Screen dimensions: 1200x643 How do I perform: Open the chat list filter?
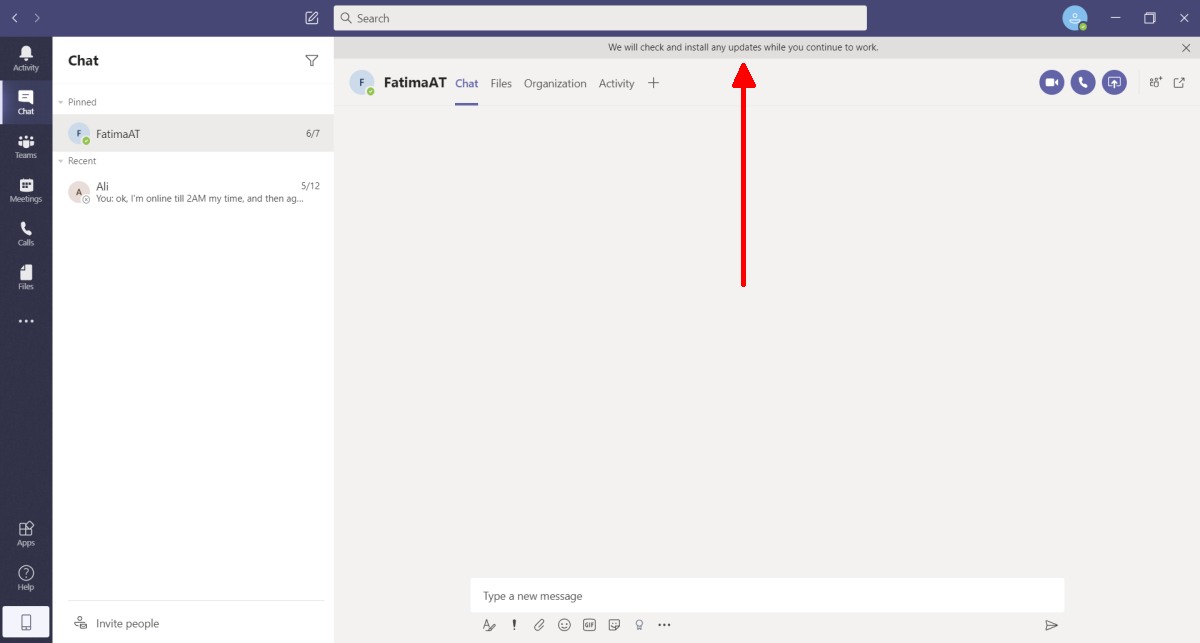pyautogui.click(x=312, y=60)
